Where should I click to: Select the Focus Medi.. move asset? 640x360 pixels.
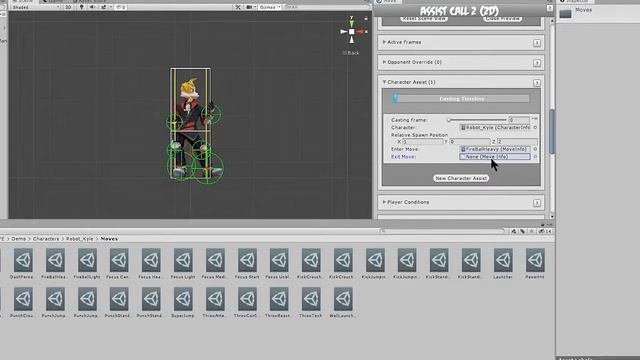[215, 264]
